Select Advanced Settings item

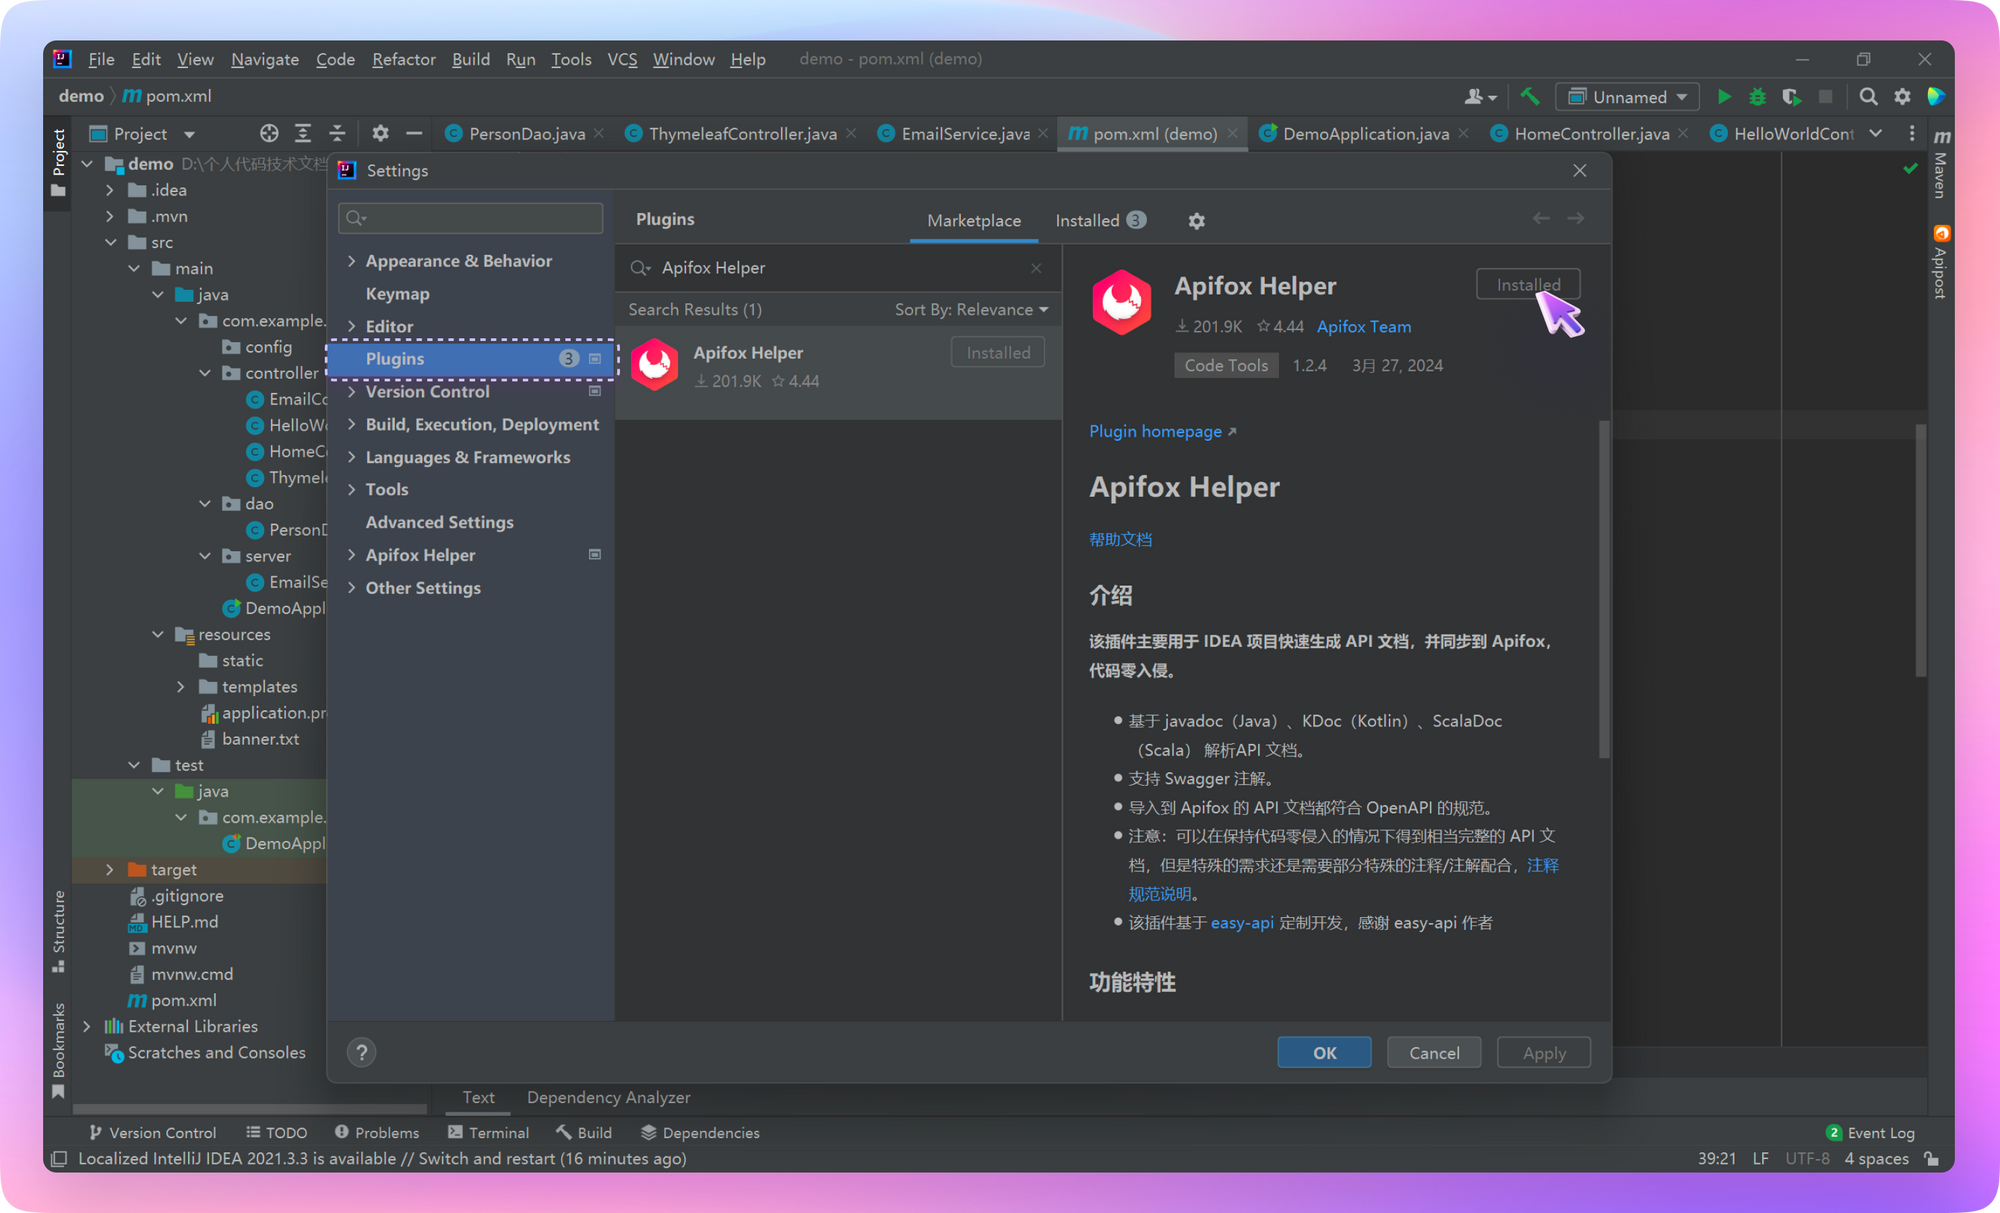[x=439, y=523]
